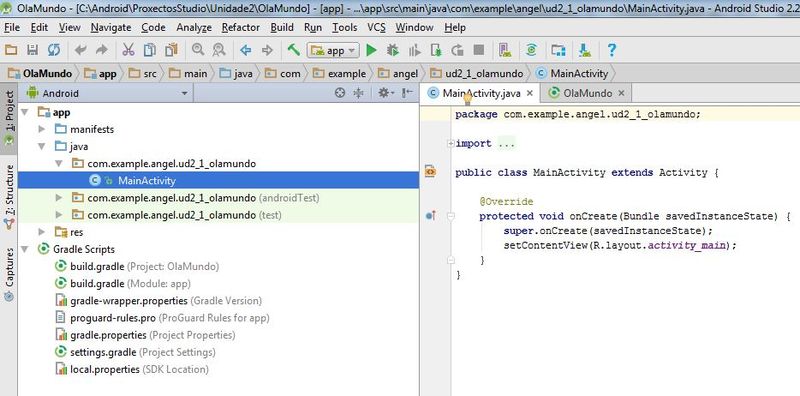Click the Replace search icon
Image resolution: width=800 pixels, height=396 pixels.
(219, 50)
